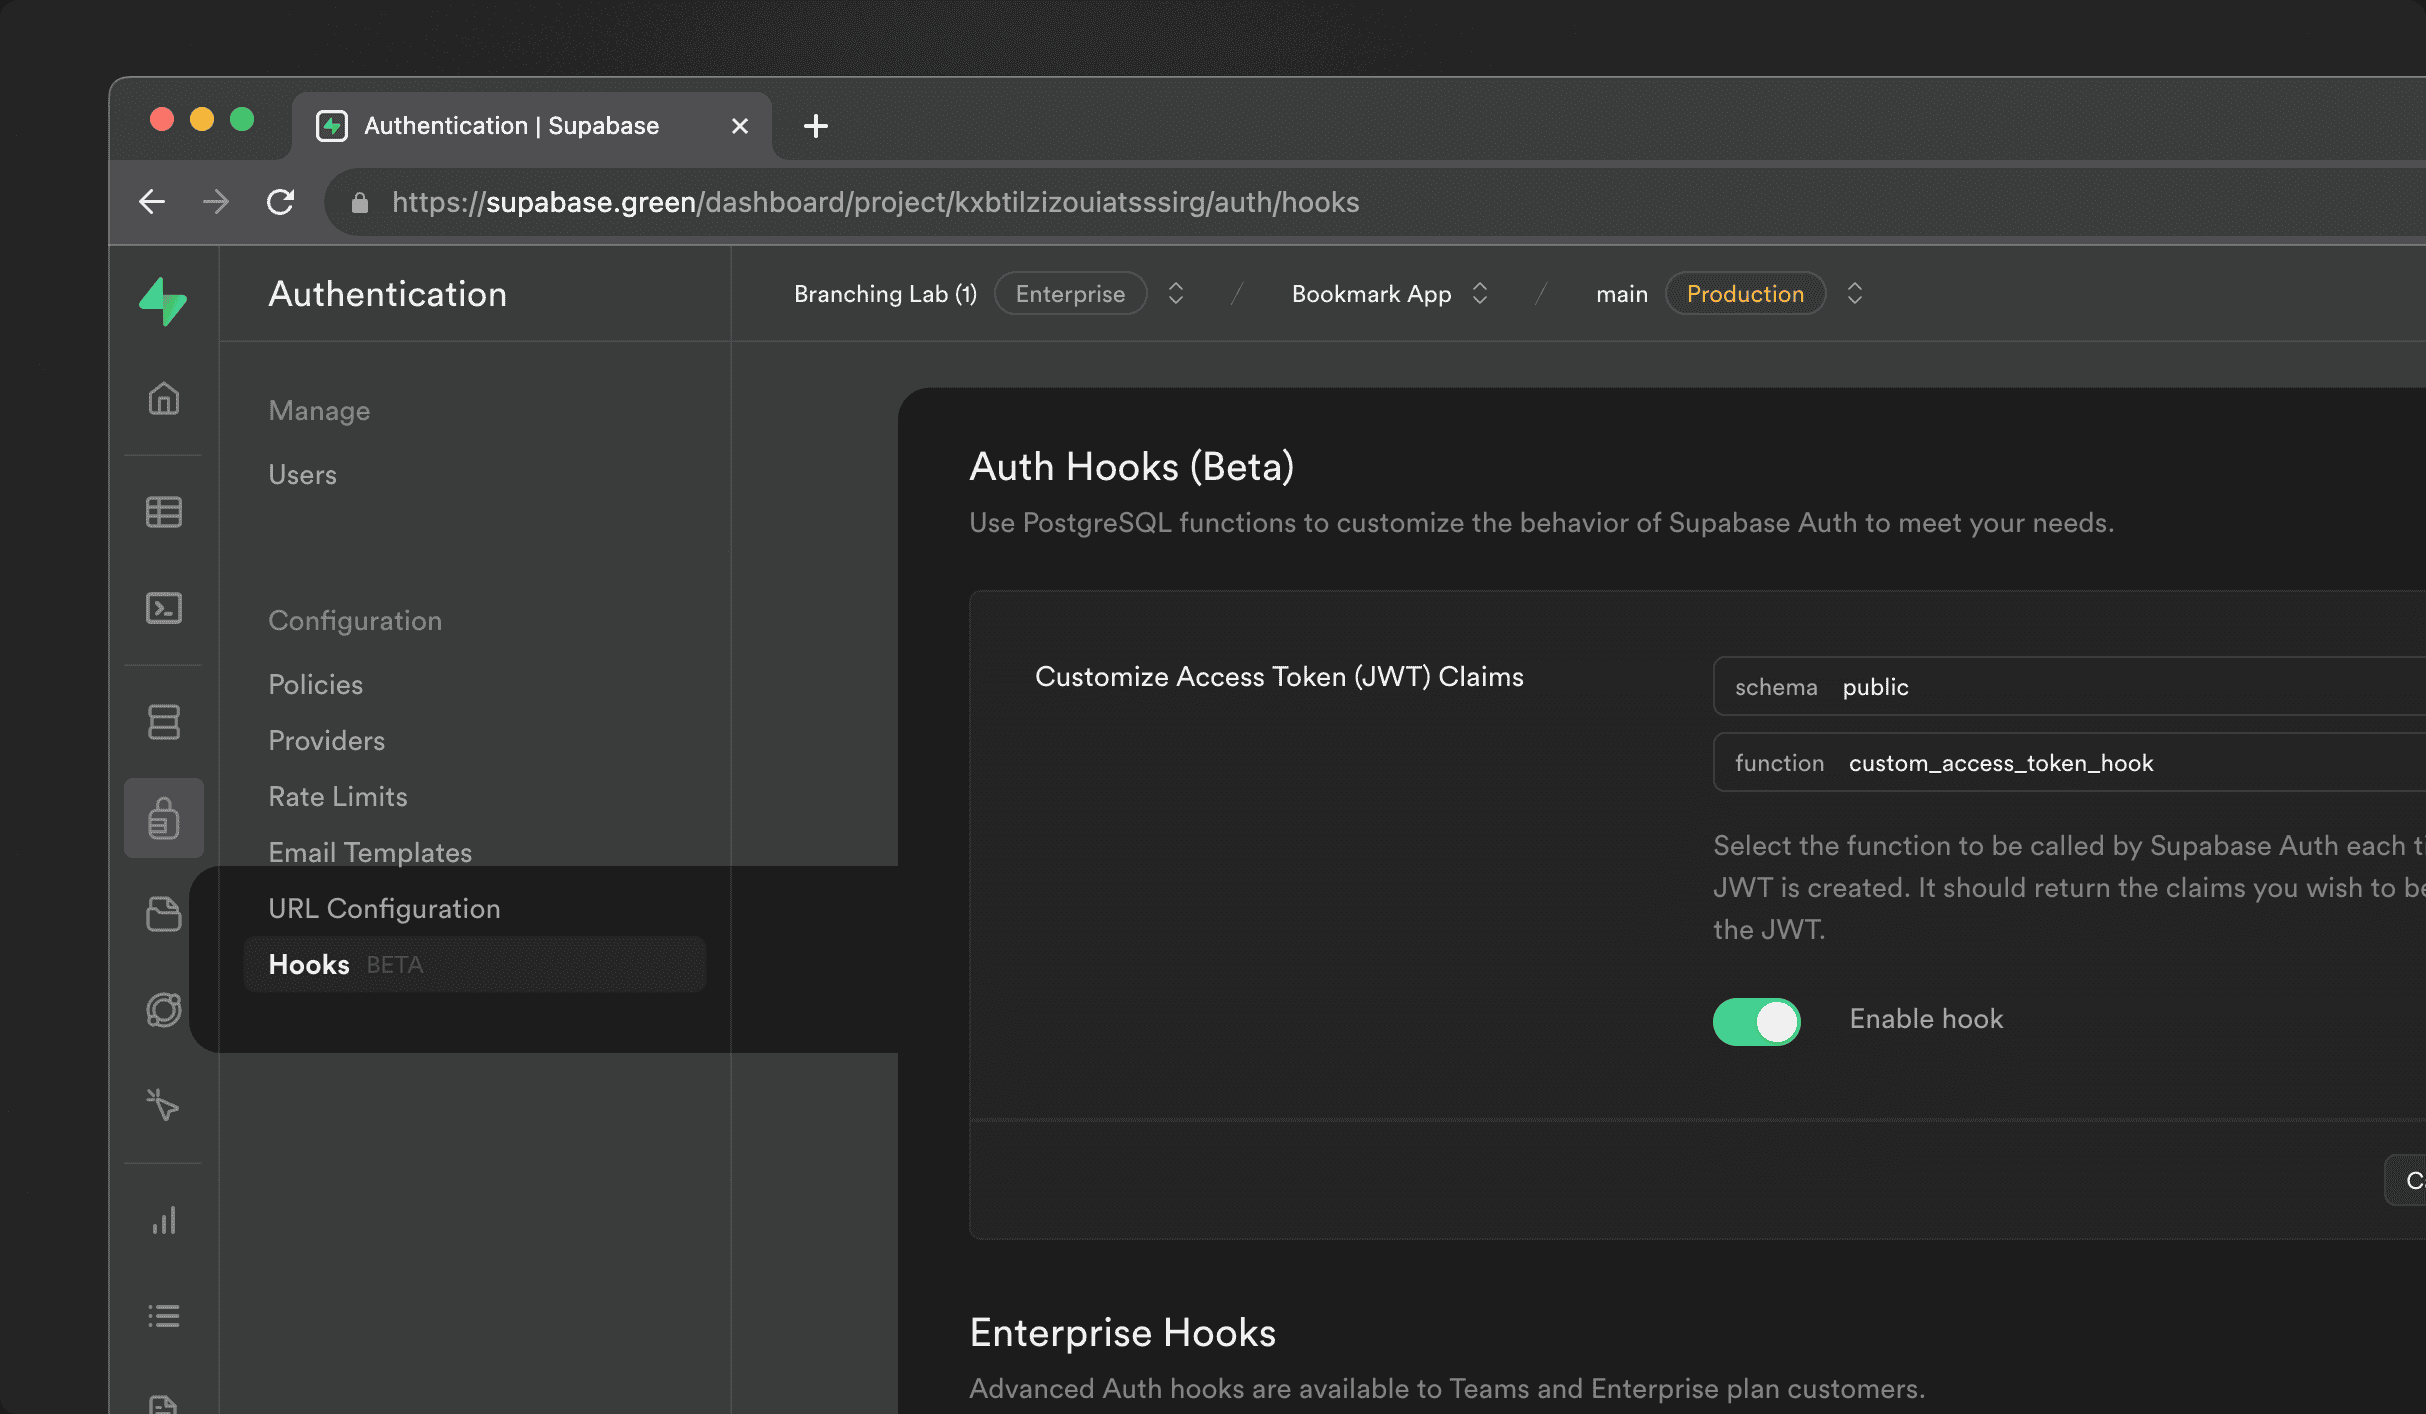Viewport: 2426px width, 1414px height.
Task: Click the Manage section label
Action: coord(319,411)
